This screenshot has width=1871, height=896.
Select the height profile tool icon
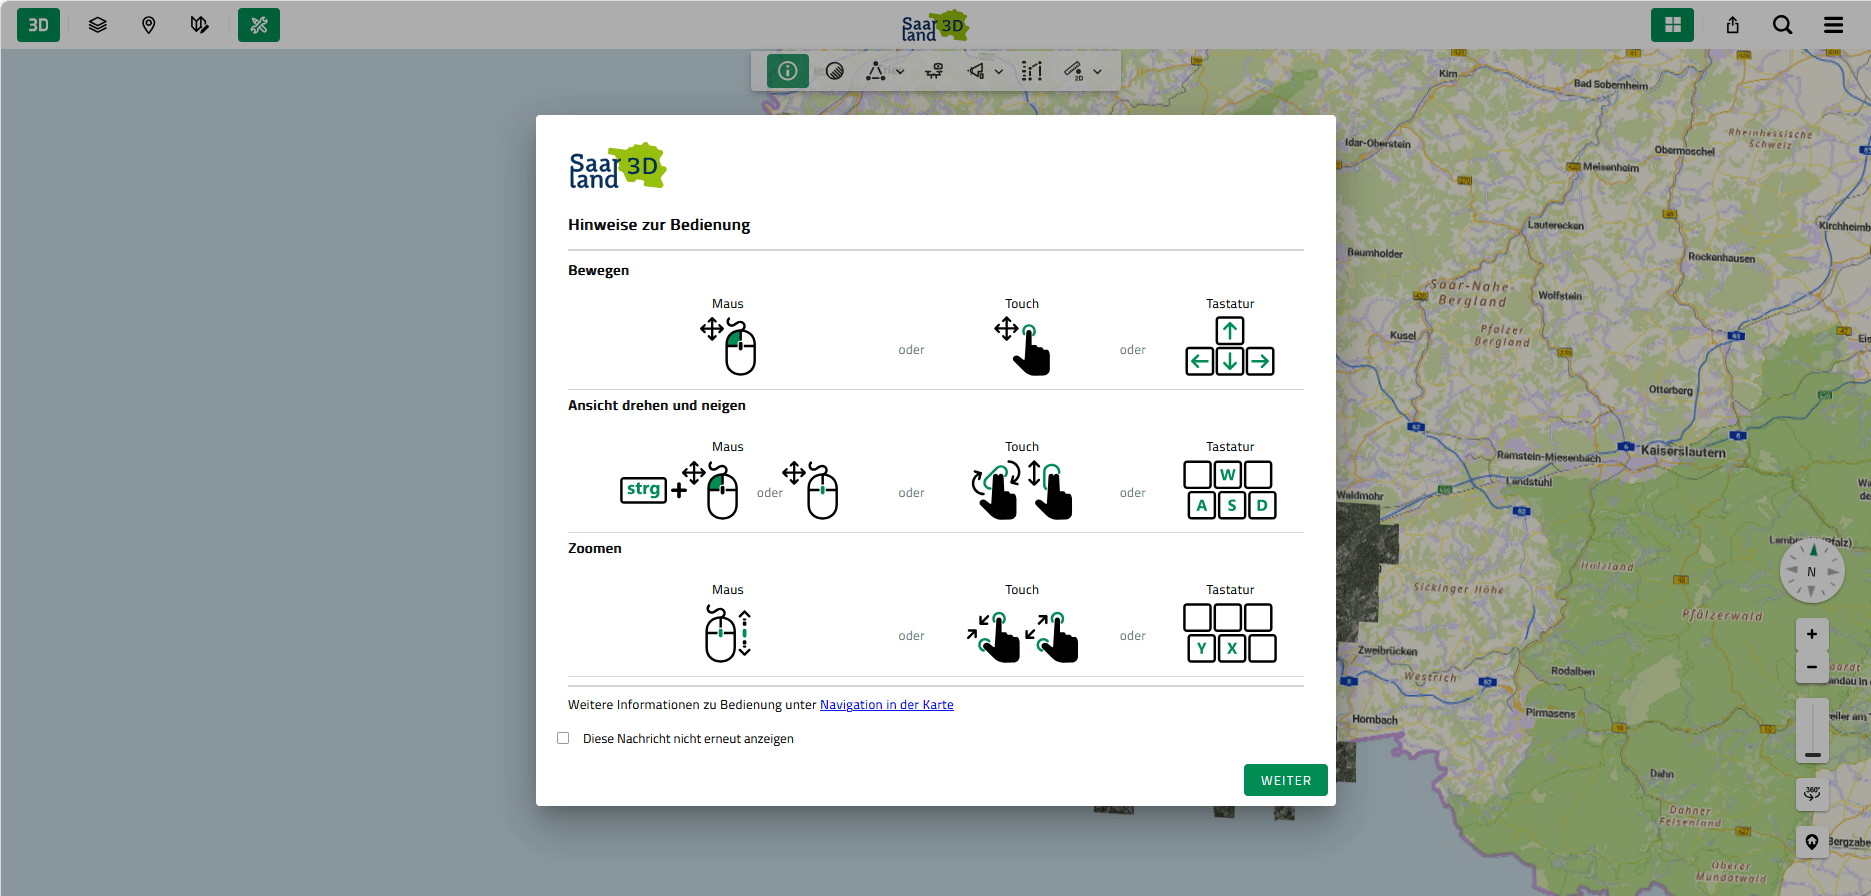[x=1032, y=71]
